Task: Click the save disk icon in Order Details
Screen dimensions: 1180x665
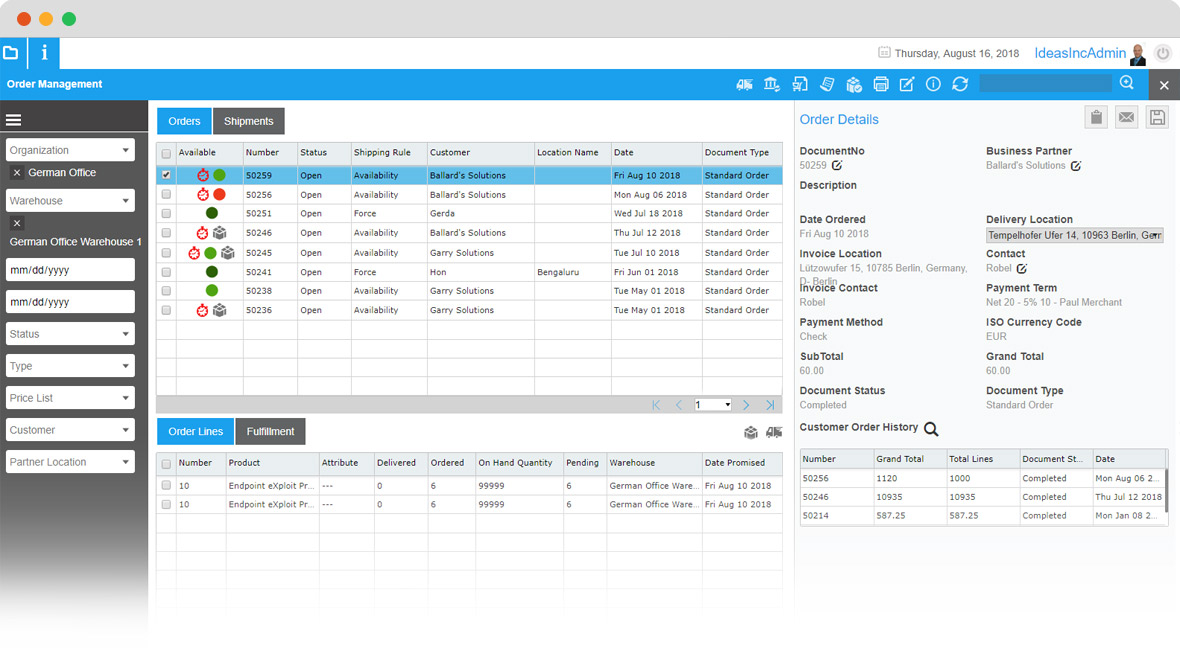Action: [1157, 117]
